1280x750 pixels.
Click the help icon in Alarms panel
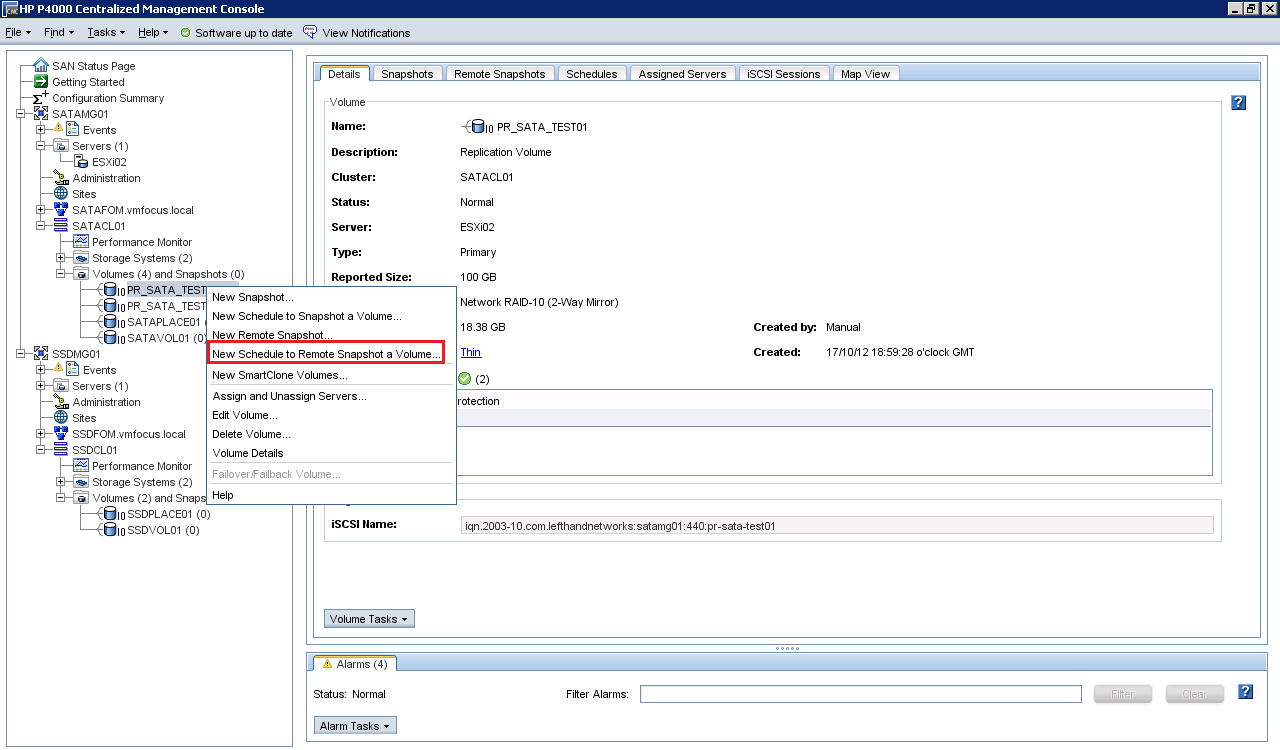[x=1245, y=692]
